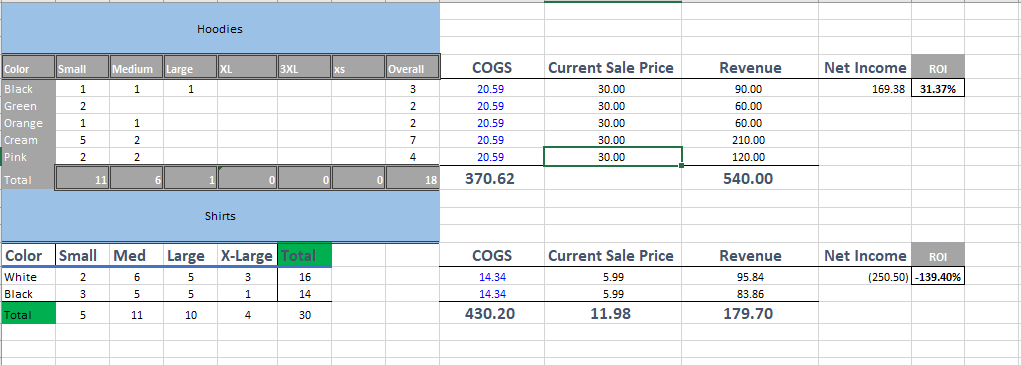Select hoodies COGS total 370.62
1021x365 pixels.
point(492,178)
